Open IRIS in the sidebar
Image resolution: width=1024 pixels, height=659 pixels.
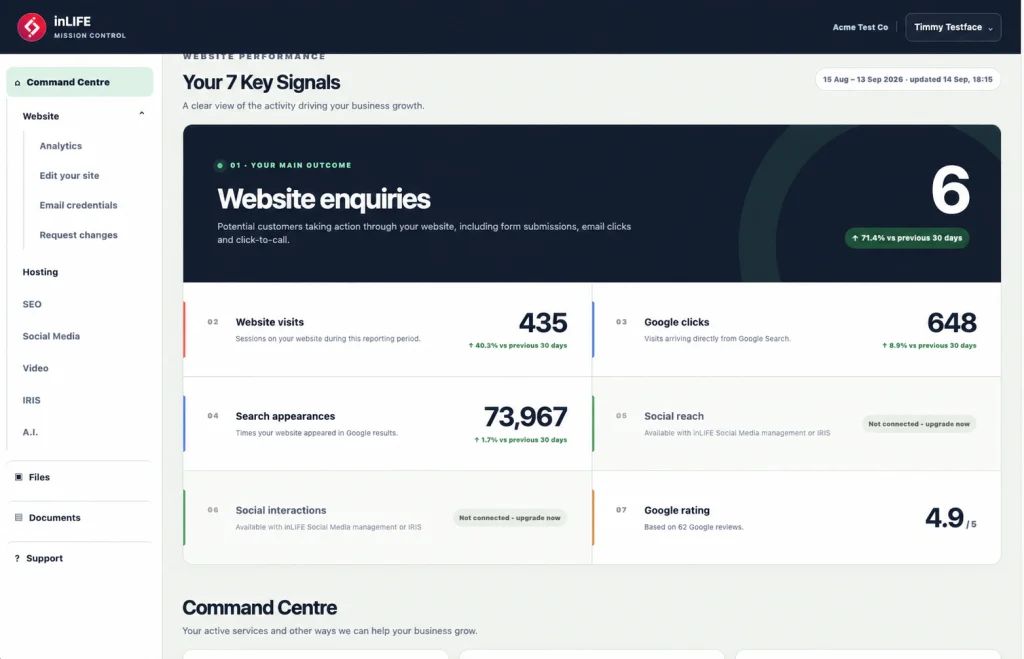pyautogui.click(x=31, y=400)
